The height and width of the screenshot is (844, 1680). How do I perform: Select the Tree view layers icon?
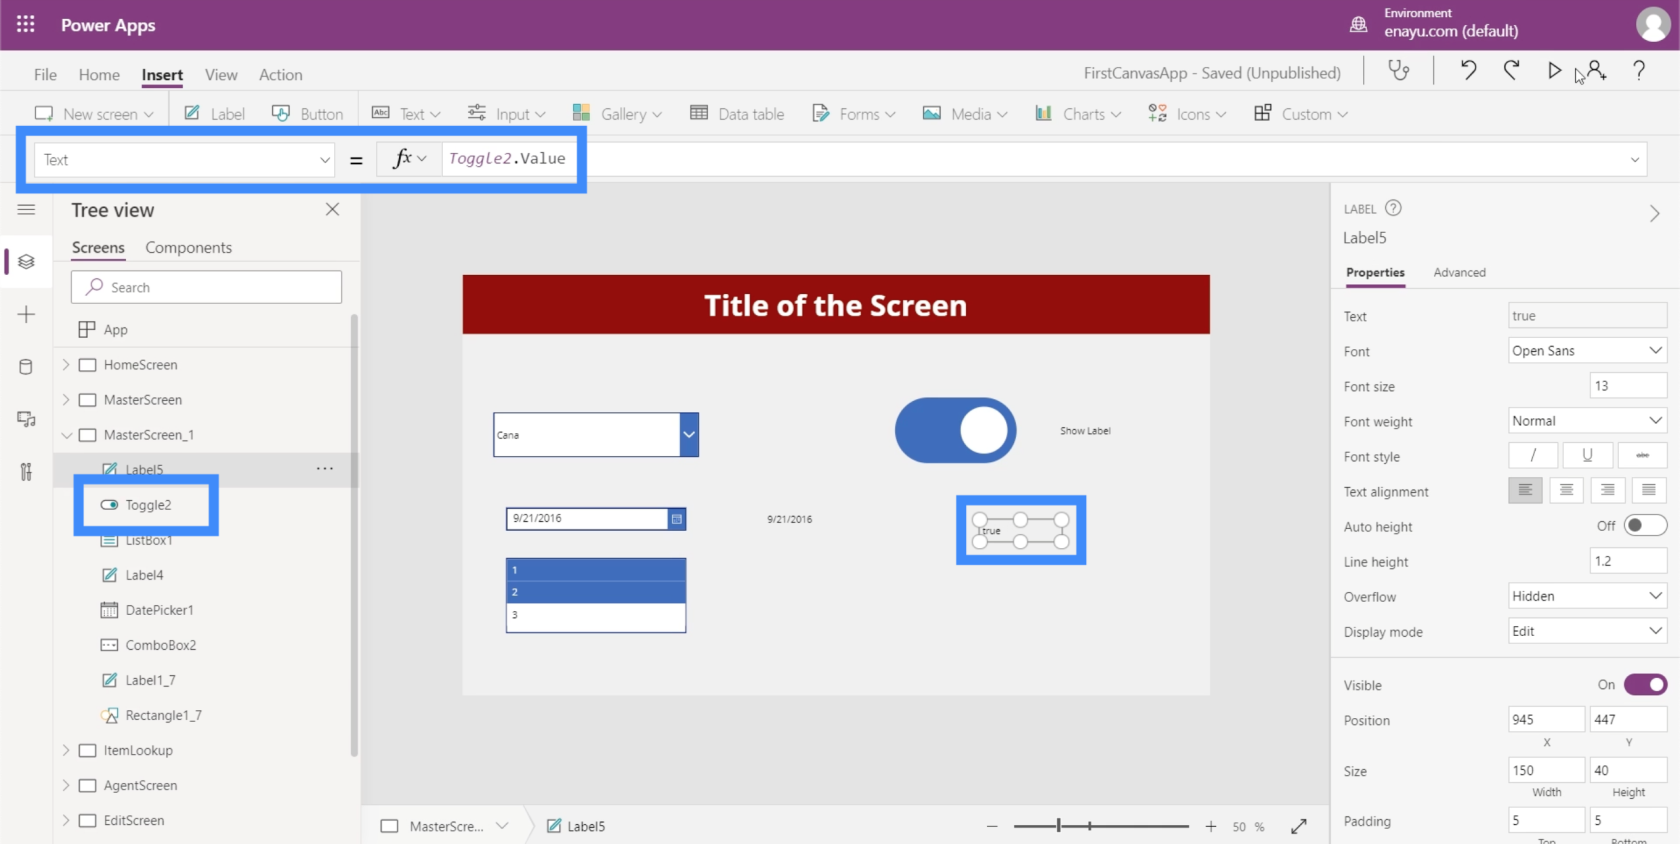(26, 262)
